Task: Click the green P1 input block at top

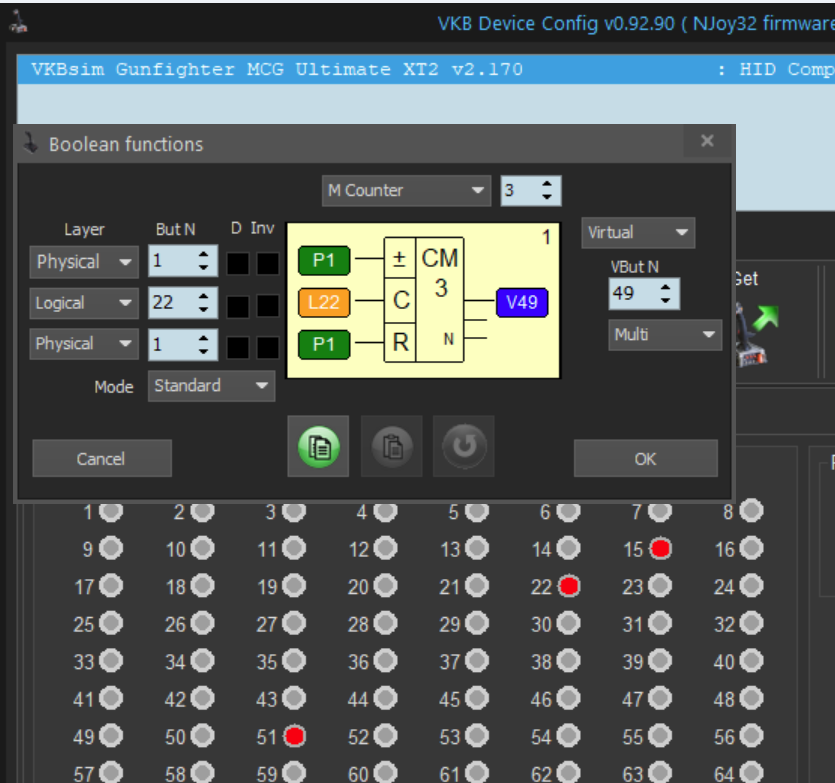Action: (324, 260)
